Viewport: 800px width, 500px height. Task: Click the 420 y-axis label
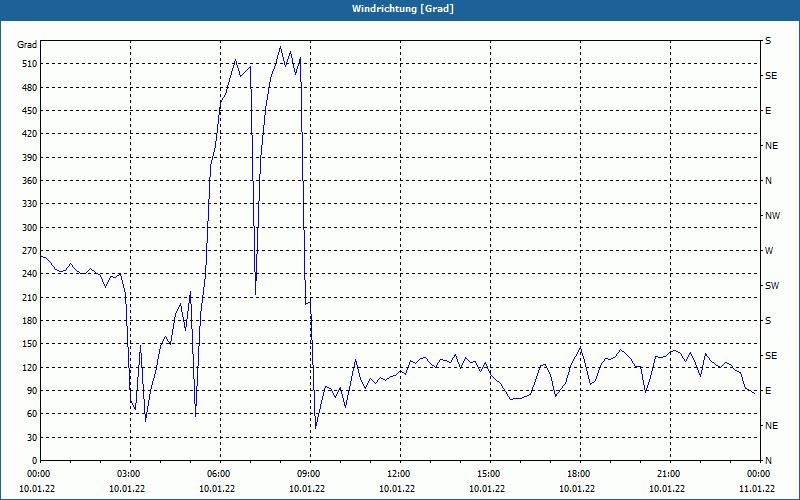click(x=30, y=134)
